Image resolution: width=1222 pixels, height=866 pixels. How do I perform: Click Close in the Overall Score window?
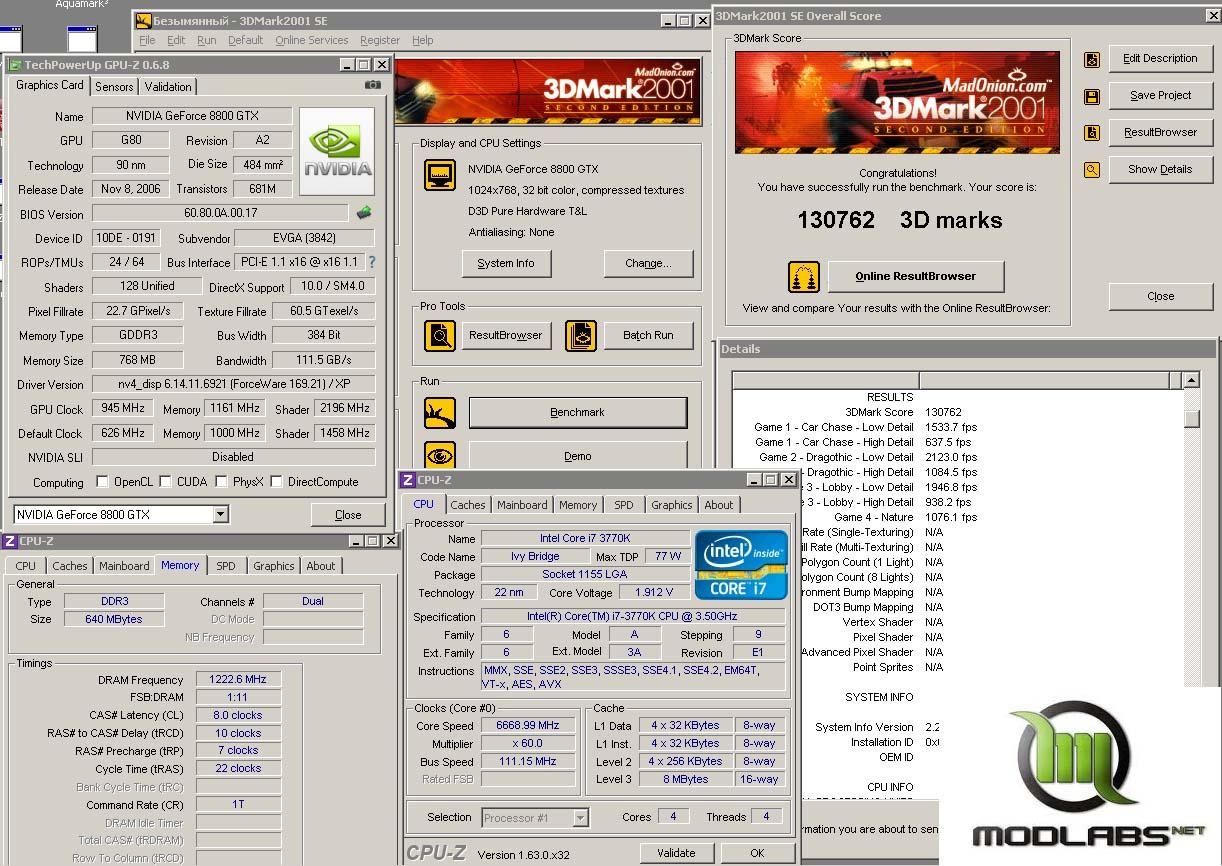[x=1160, y=297]
